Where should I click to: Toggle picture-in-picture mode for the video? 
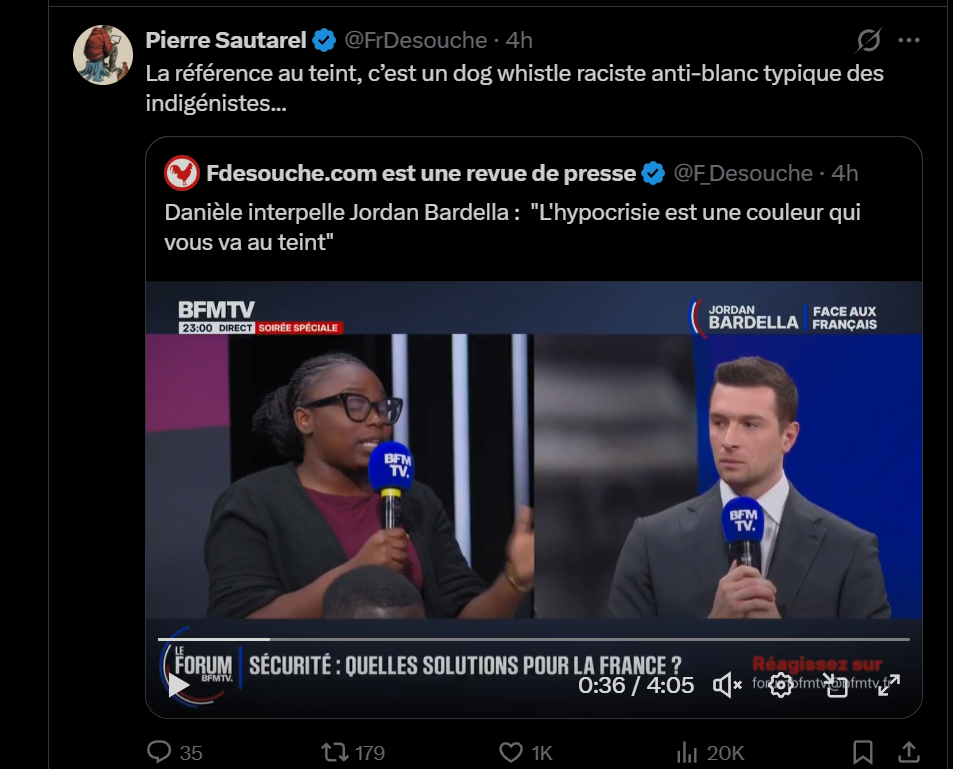[x=836, y=686]
